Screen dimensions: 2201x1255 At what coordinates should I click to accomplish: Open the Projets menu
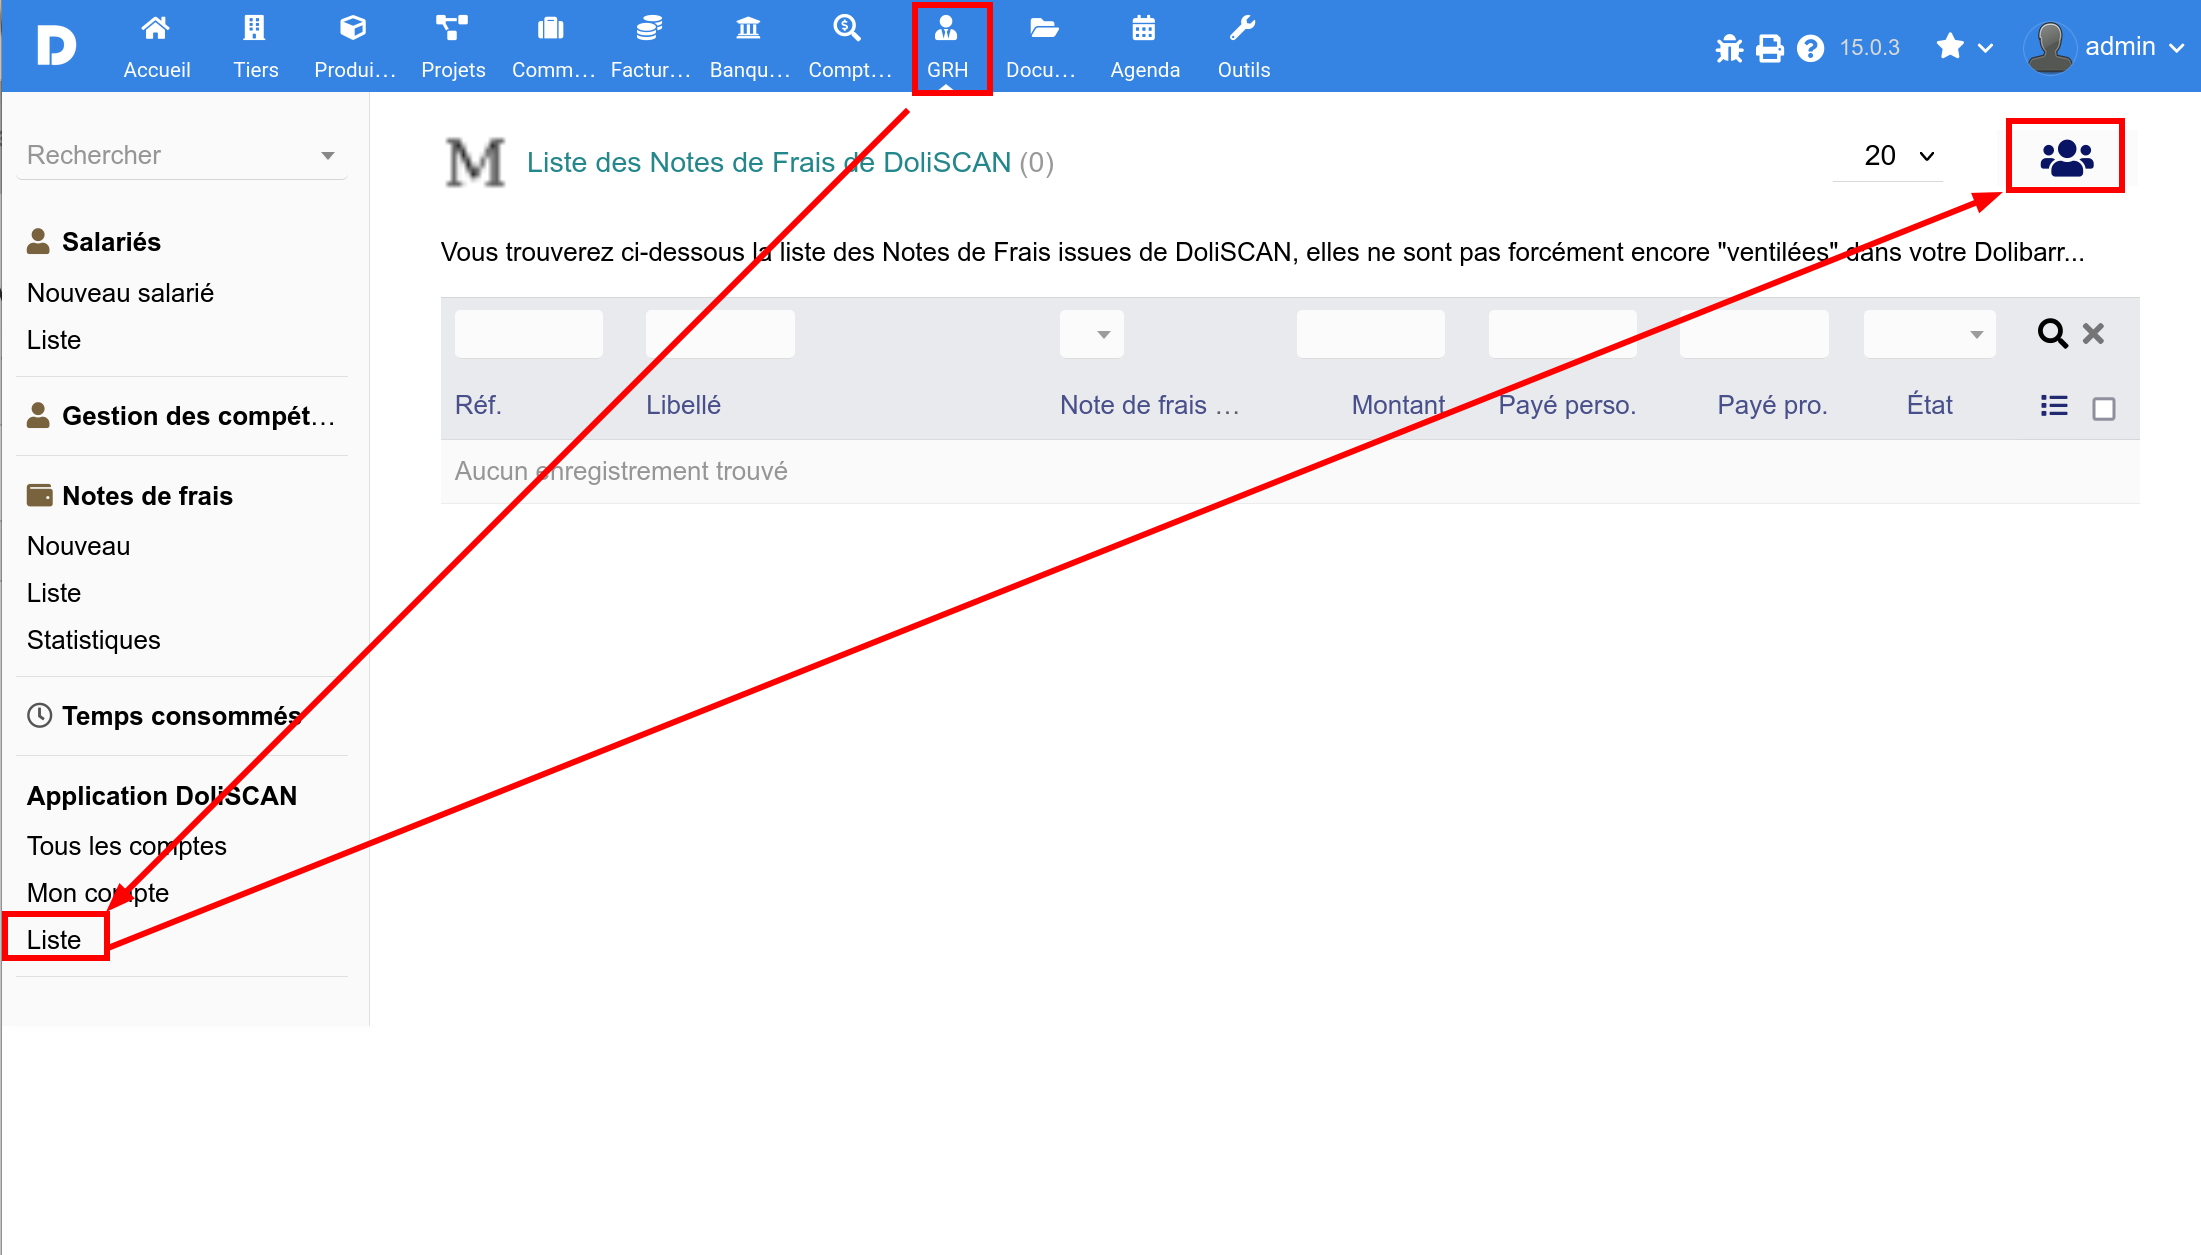coord(453,46)
